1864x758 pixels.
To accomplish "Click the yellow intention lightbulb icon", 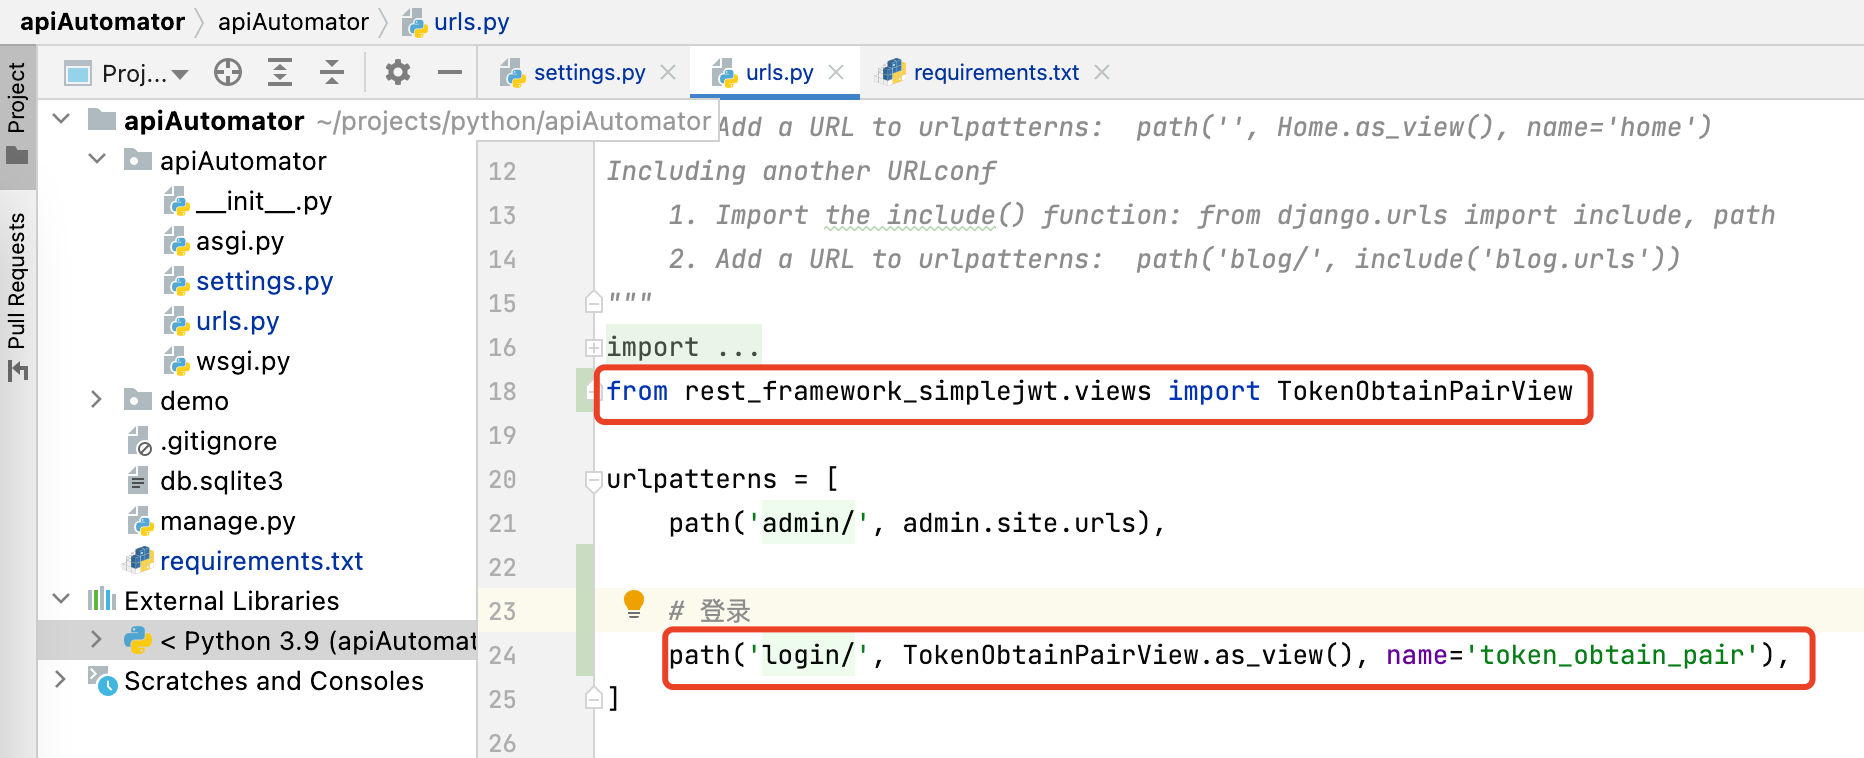I will [x=634, y=604].
